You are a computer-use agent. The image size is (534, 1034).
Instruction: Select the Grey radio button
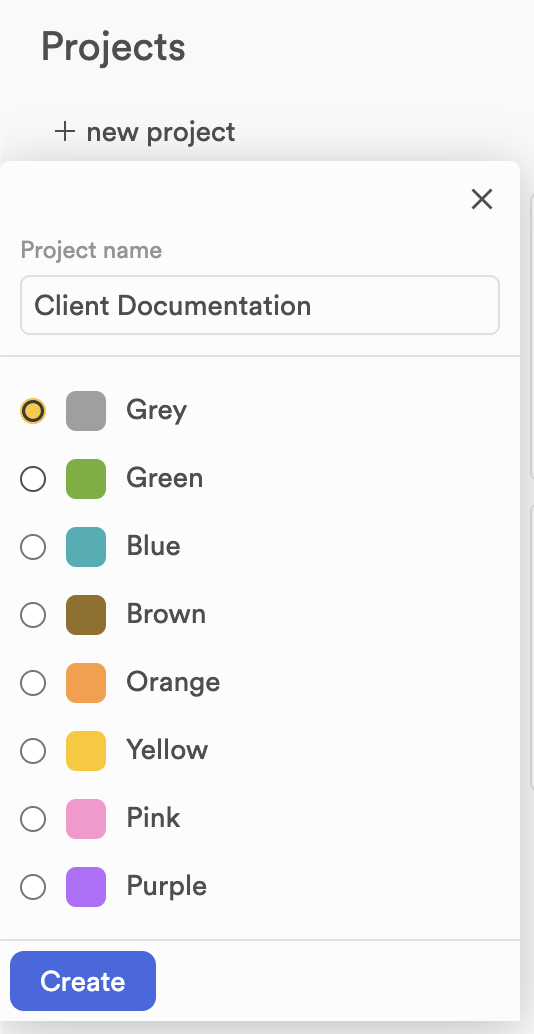click(33, 411)
